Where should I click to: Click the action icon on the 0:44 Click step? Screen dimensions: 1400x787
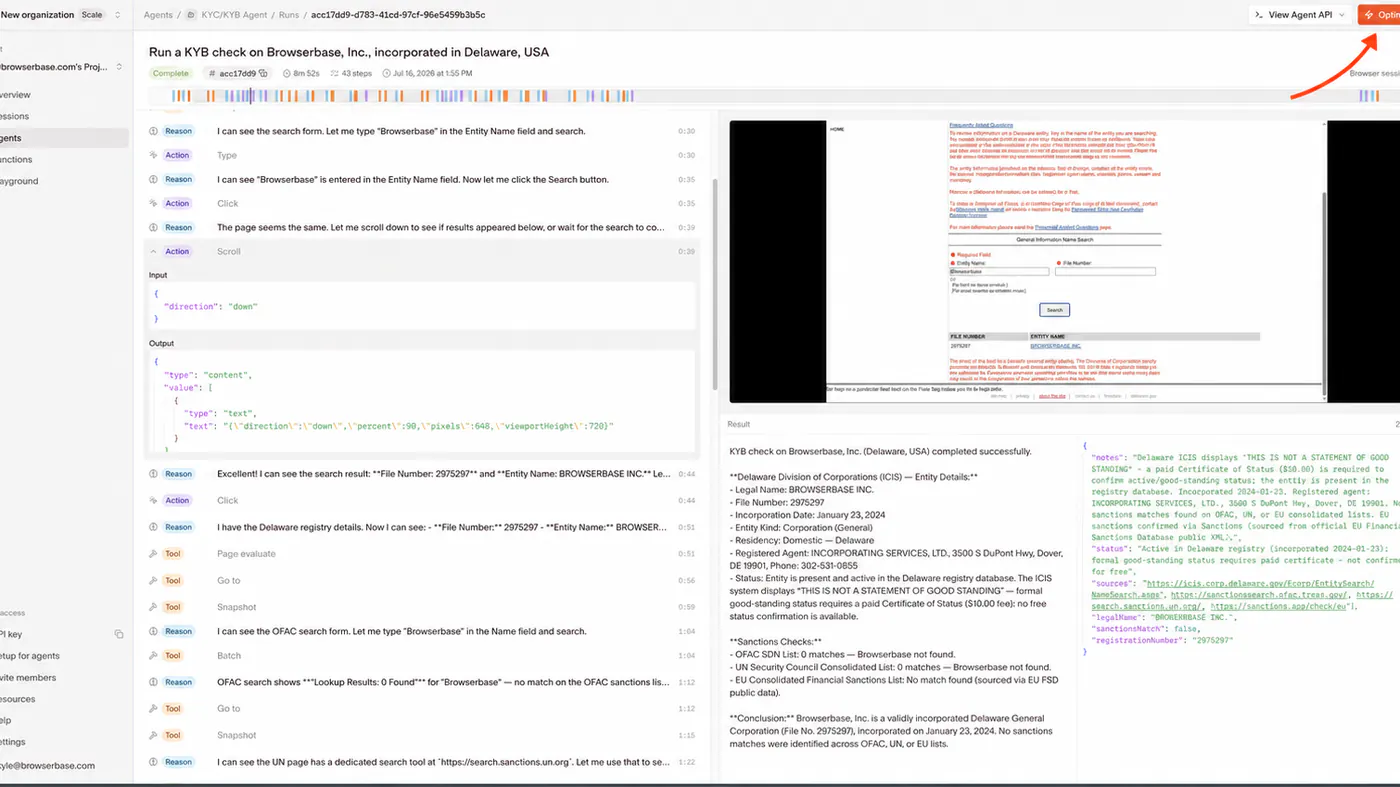coord(154,500)
